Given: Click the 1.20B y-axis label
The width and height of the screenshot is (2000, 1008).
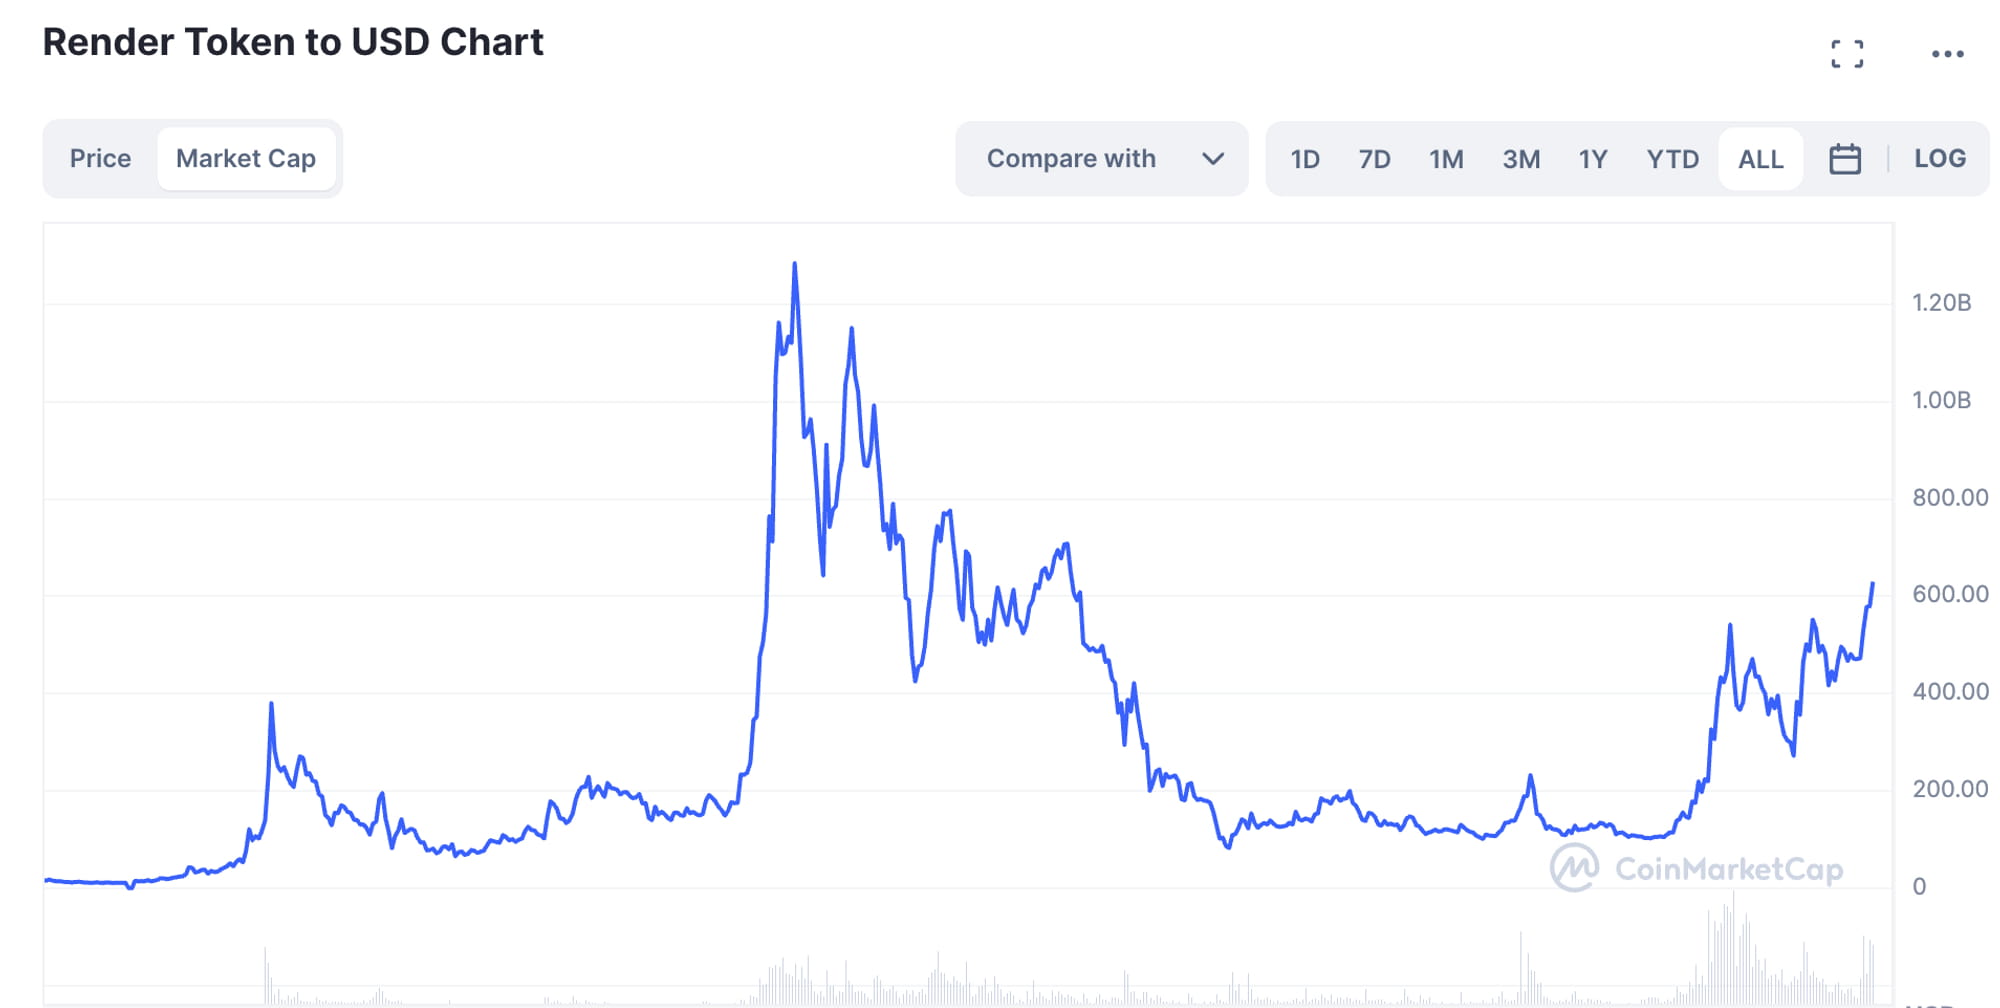Looking at the screenshot, I should pos(1941,303).
